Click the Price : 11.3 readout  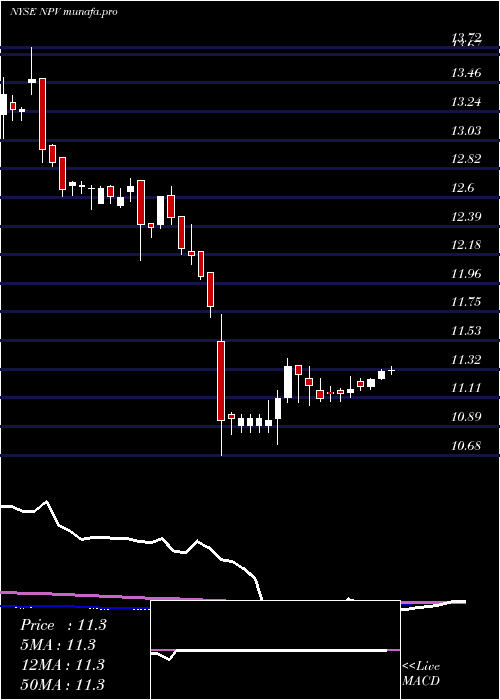(x=63, y=625)
